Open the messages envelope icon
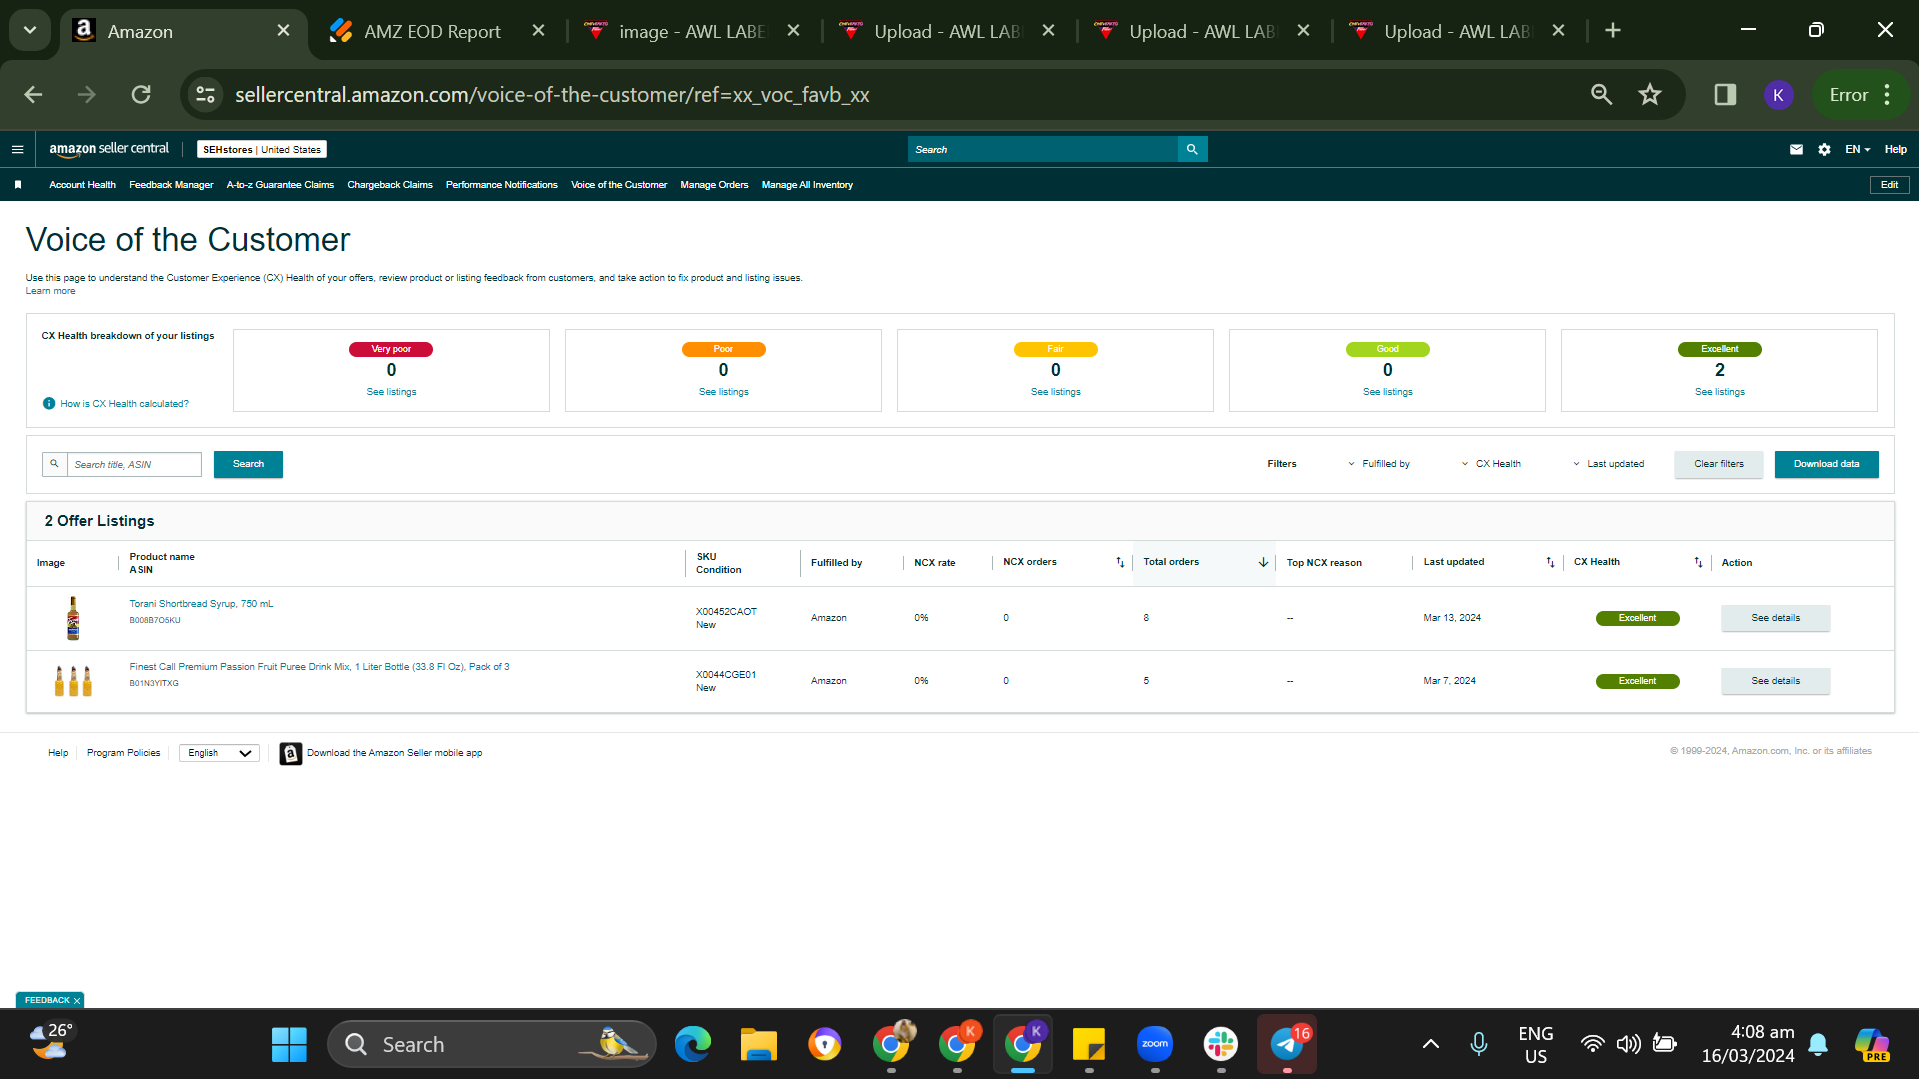Image resolution: width=1919 pixels, height=1079 pixels. tap(1796, 149)
